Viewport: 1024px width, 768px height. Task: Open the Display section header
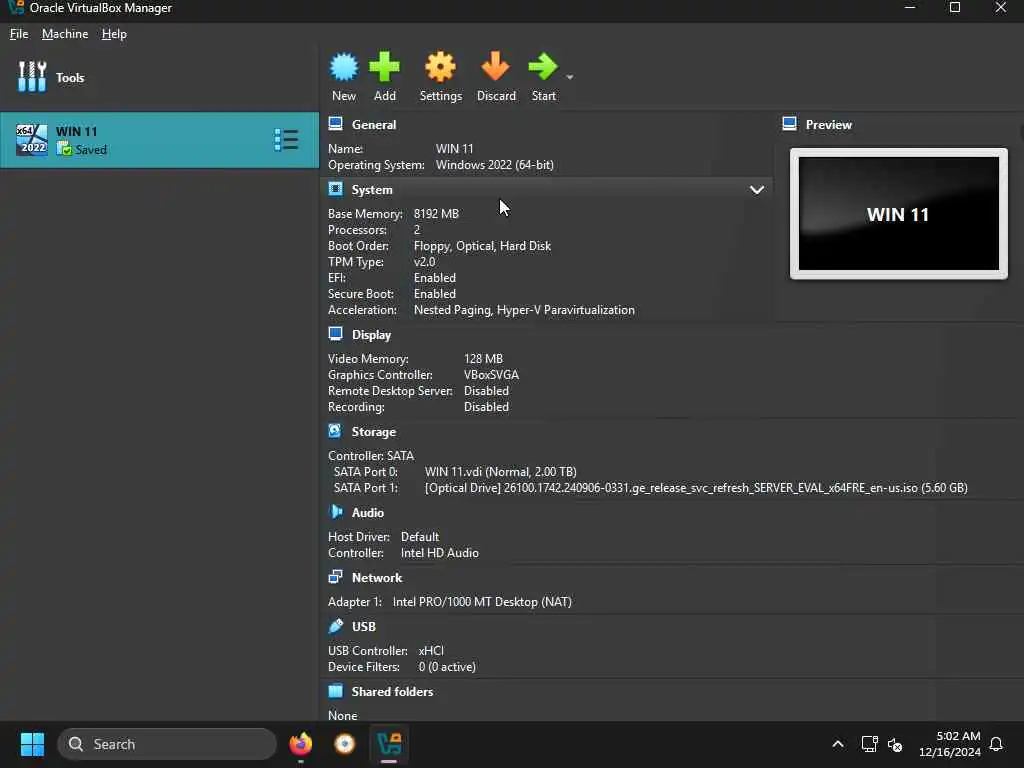coord(371,335)
